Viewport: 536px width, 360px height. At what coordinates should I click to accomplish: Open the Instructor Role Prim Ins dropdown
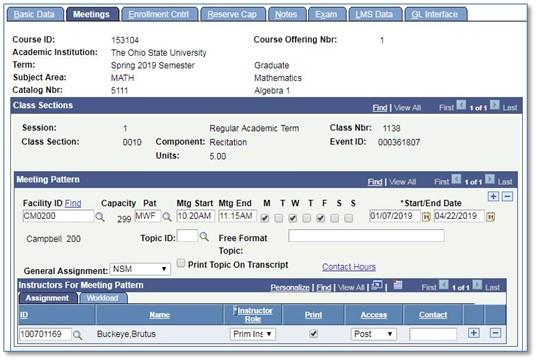(x=252, y=334)
